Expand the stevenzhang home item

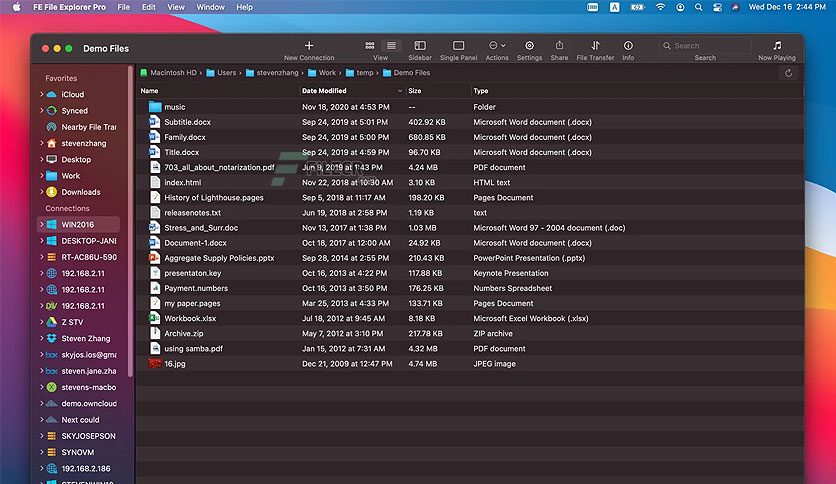42,143
